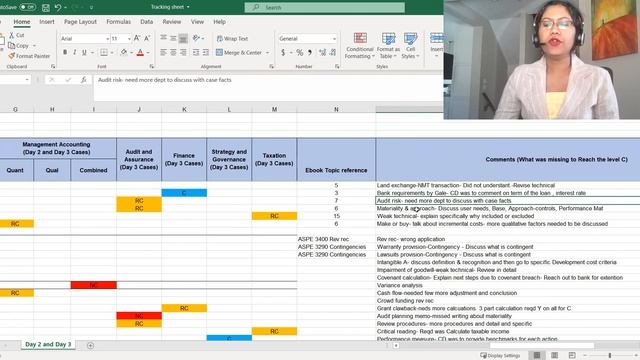Open the Format as Table gallery
The width and height of the screenshot is (640, 360).
tap(388, 46)
